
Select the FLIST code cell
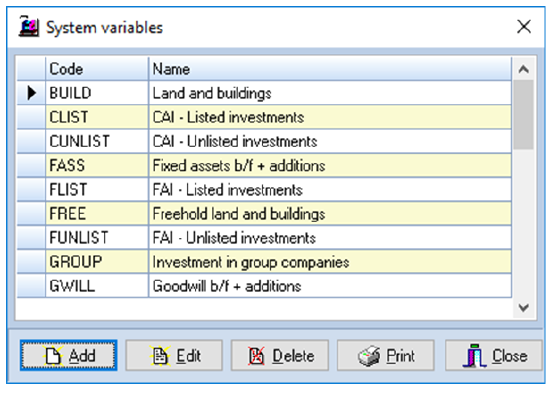click(x=97, y=190)
